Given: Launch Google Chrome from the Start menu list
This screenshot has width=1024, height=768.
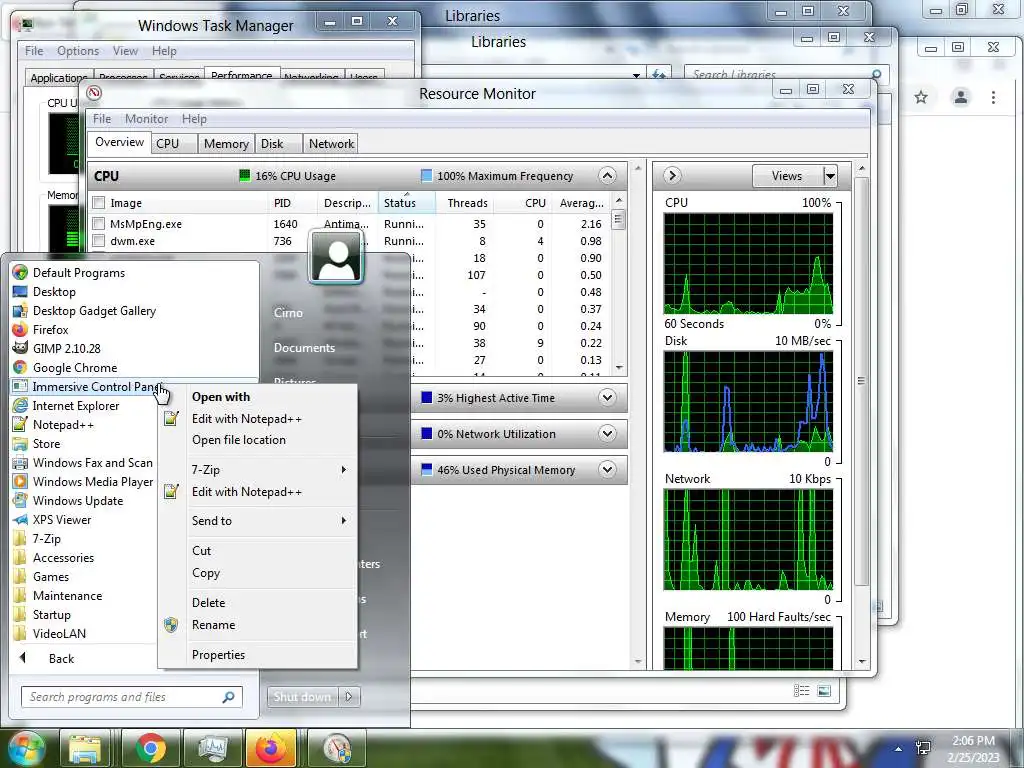Looking at the screenshot, I should point(75,368).
